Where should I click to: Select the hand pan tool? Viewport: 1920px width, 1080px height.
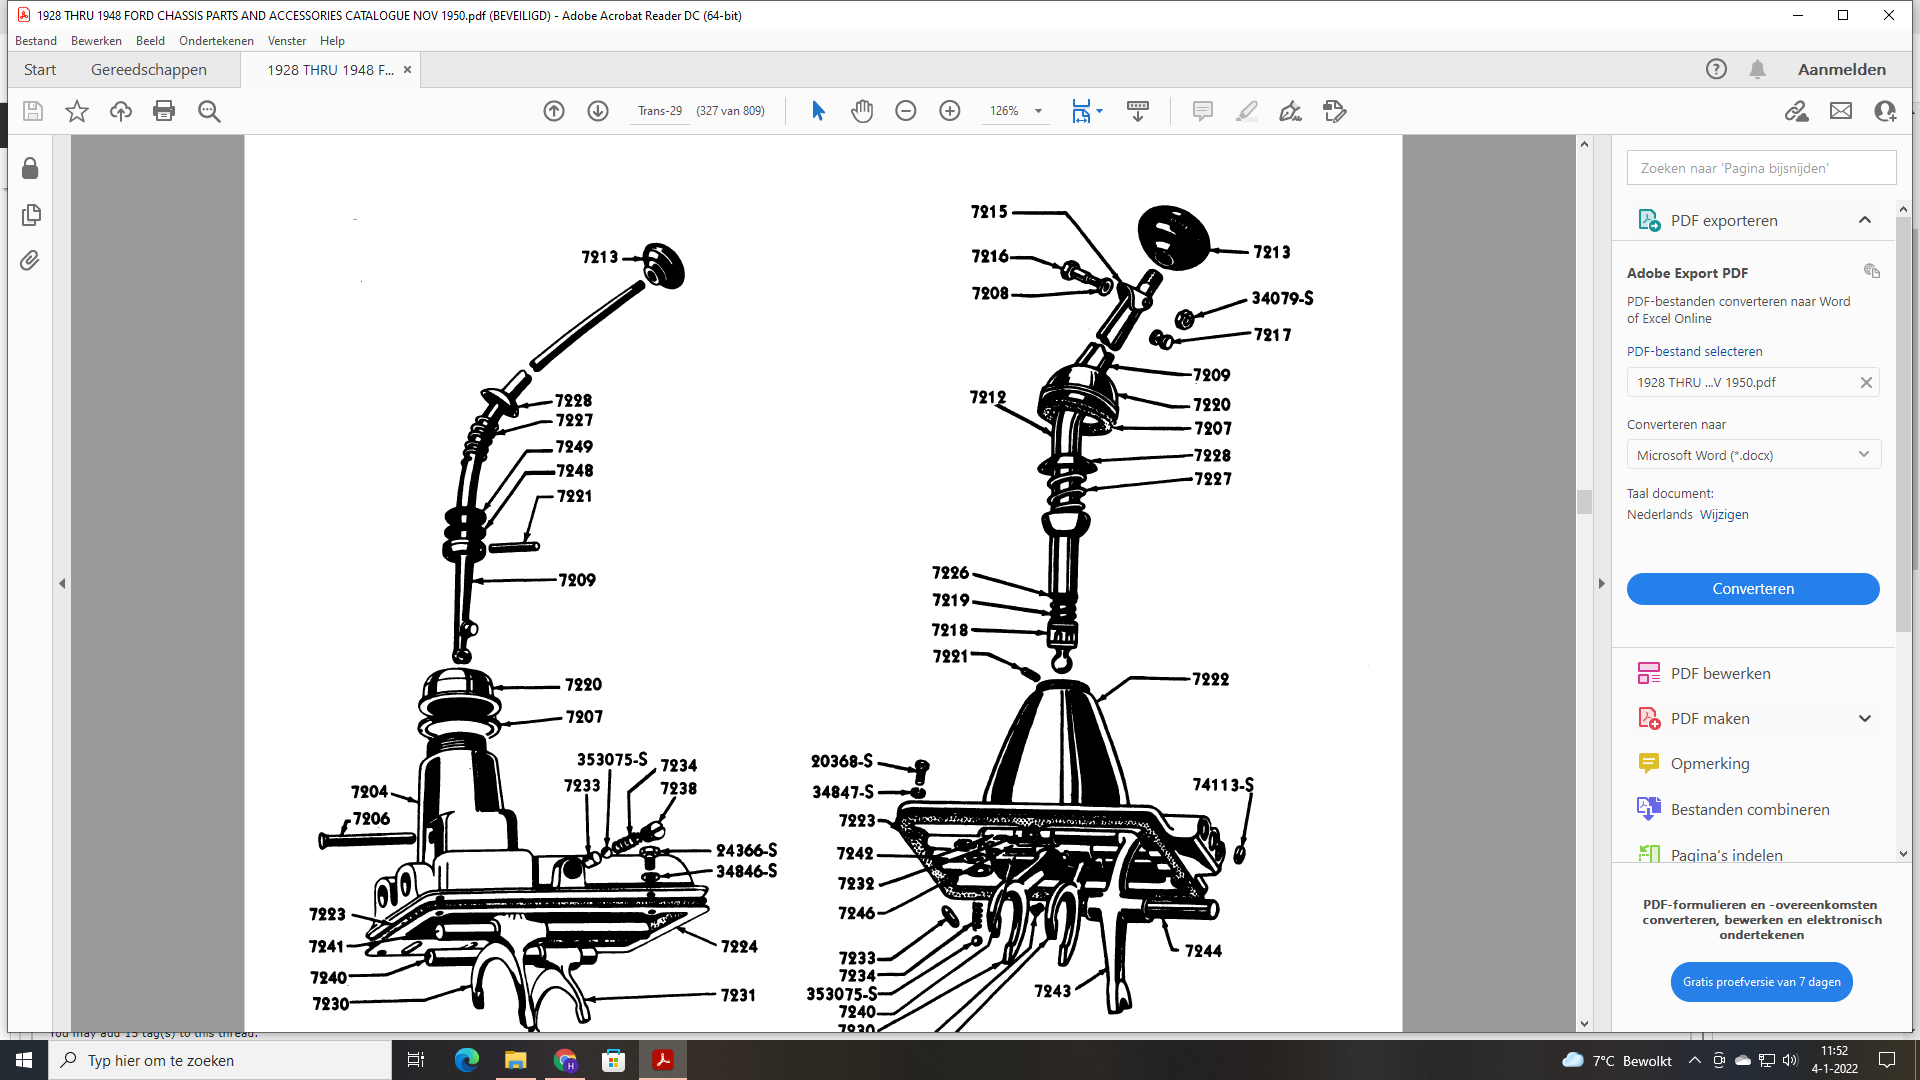[862, 111]
